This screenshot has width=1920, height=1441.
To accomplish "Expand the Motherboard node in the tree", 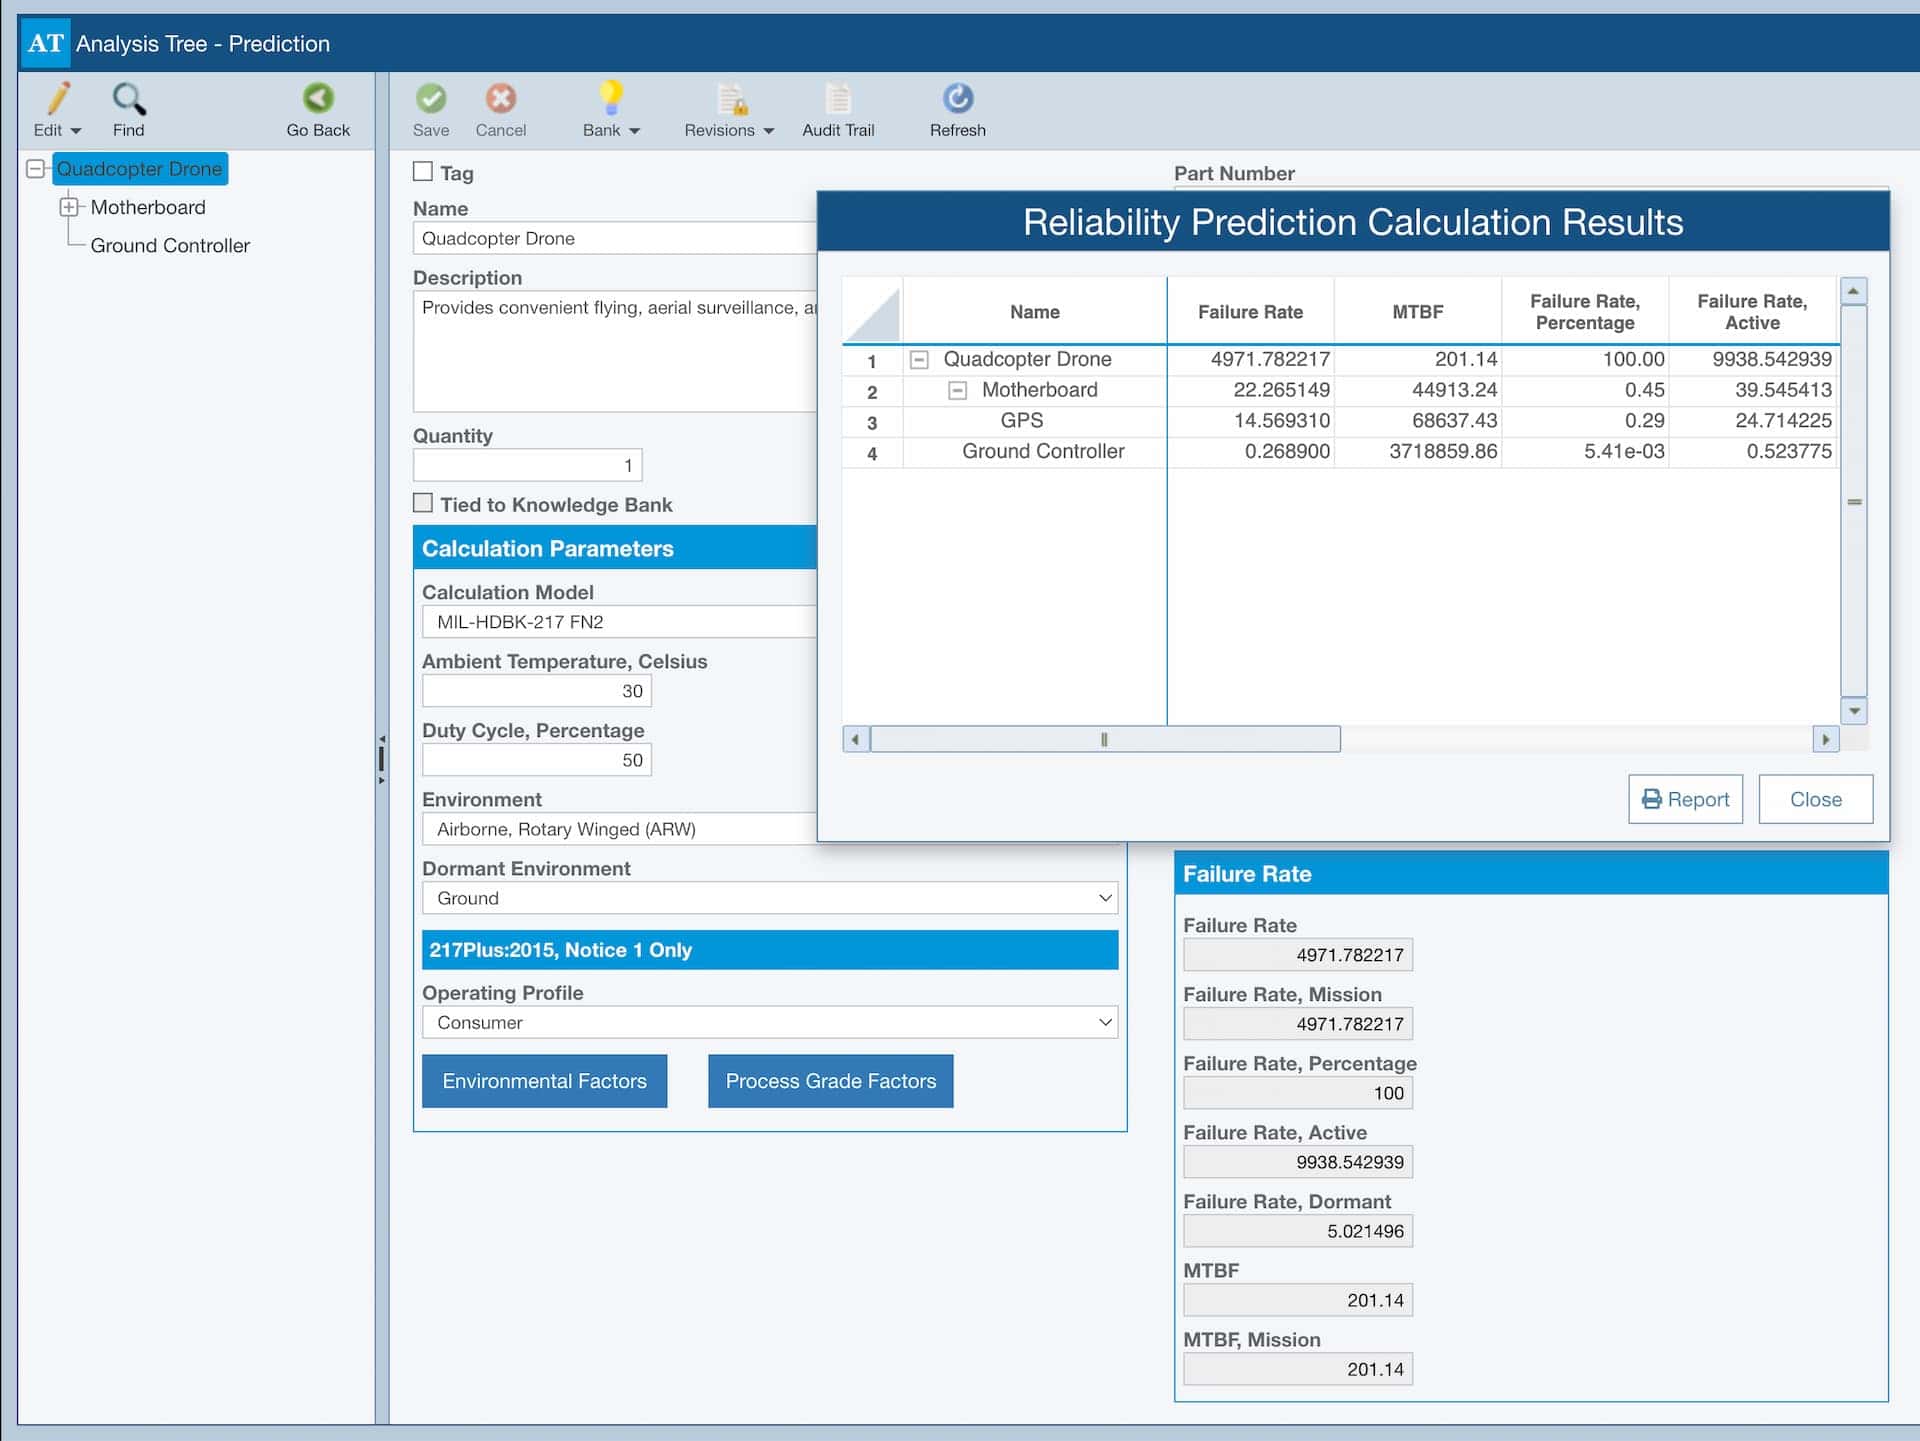I will click(x=69, y=207).
